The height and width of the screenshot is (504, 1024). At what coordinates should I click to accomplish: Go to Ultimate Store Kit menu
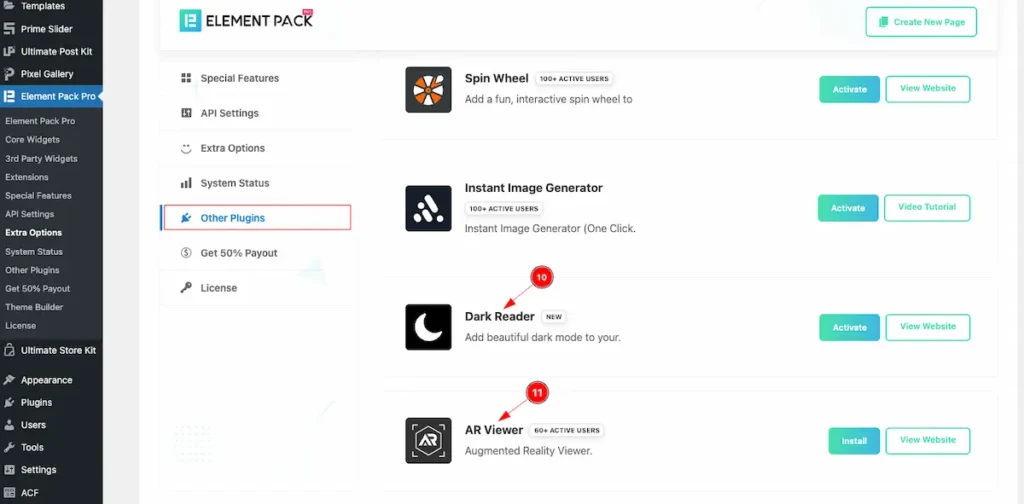[x=58, y=350]
